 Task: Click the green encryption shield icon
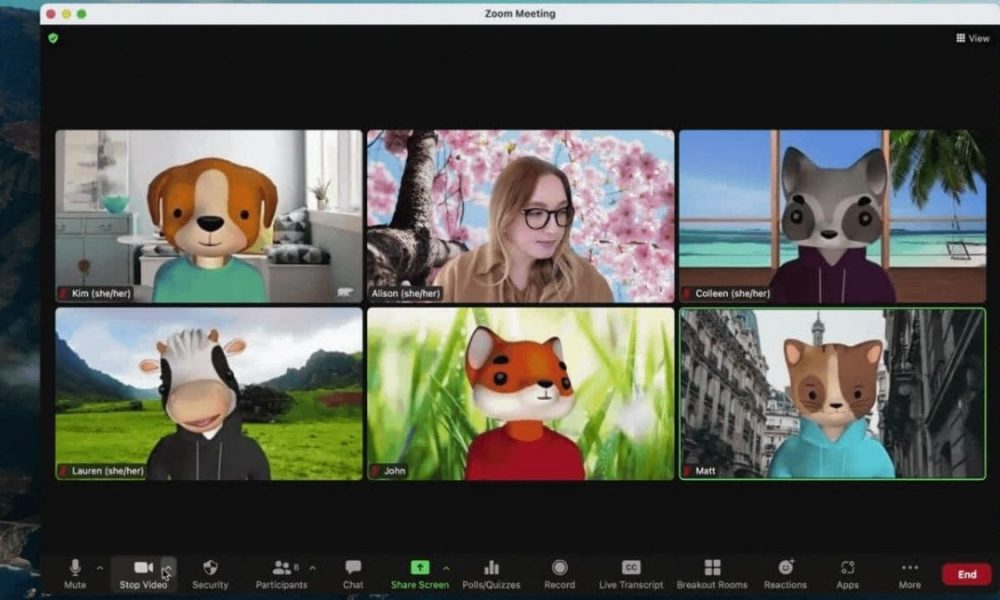coord(53,38)
